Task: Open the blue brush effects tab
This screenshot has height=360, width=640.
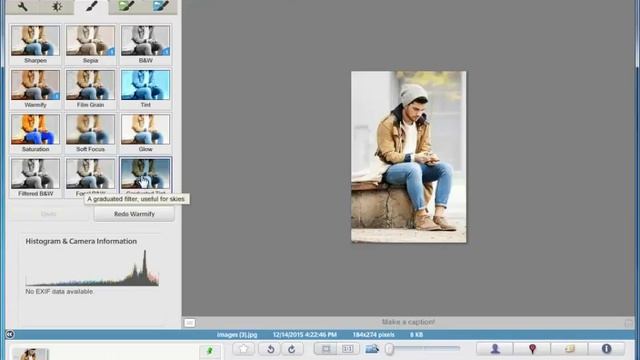Action: (x=160, y=7)
